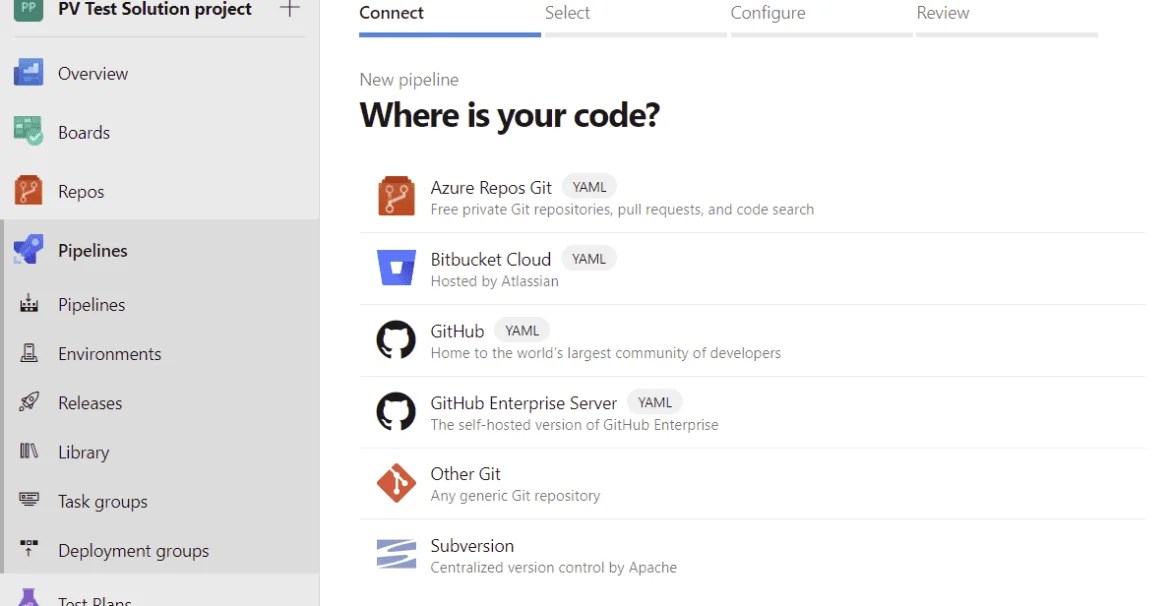Screen dimensions: 1170x606
Task: Click the plus icon beside project name
Action: (x=290, y=9)
